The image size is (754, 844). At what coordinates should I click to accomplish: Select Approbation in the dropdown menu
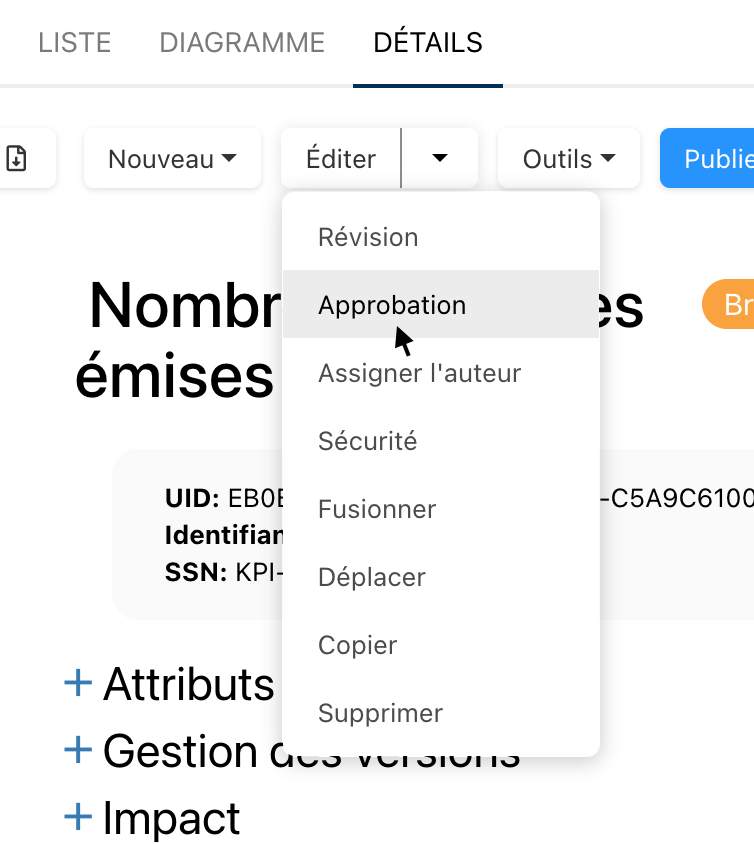pos(392,305)
